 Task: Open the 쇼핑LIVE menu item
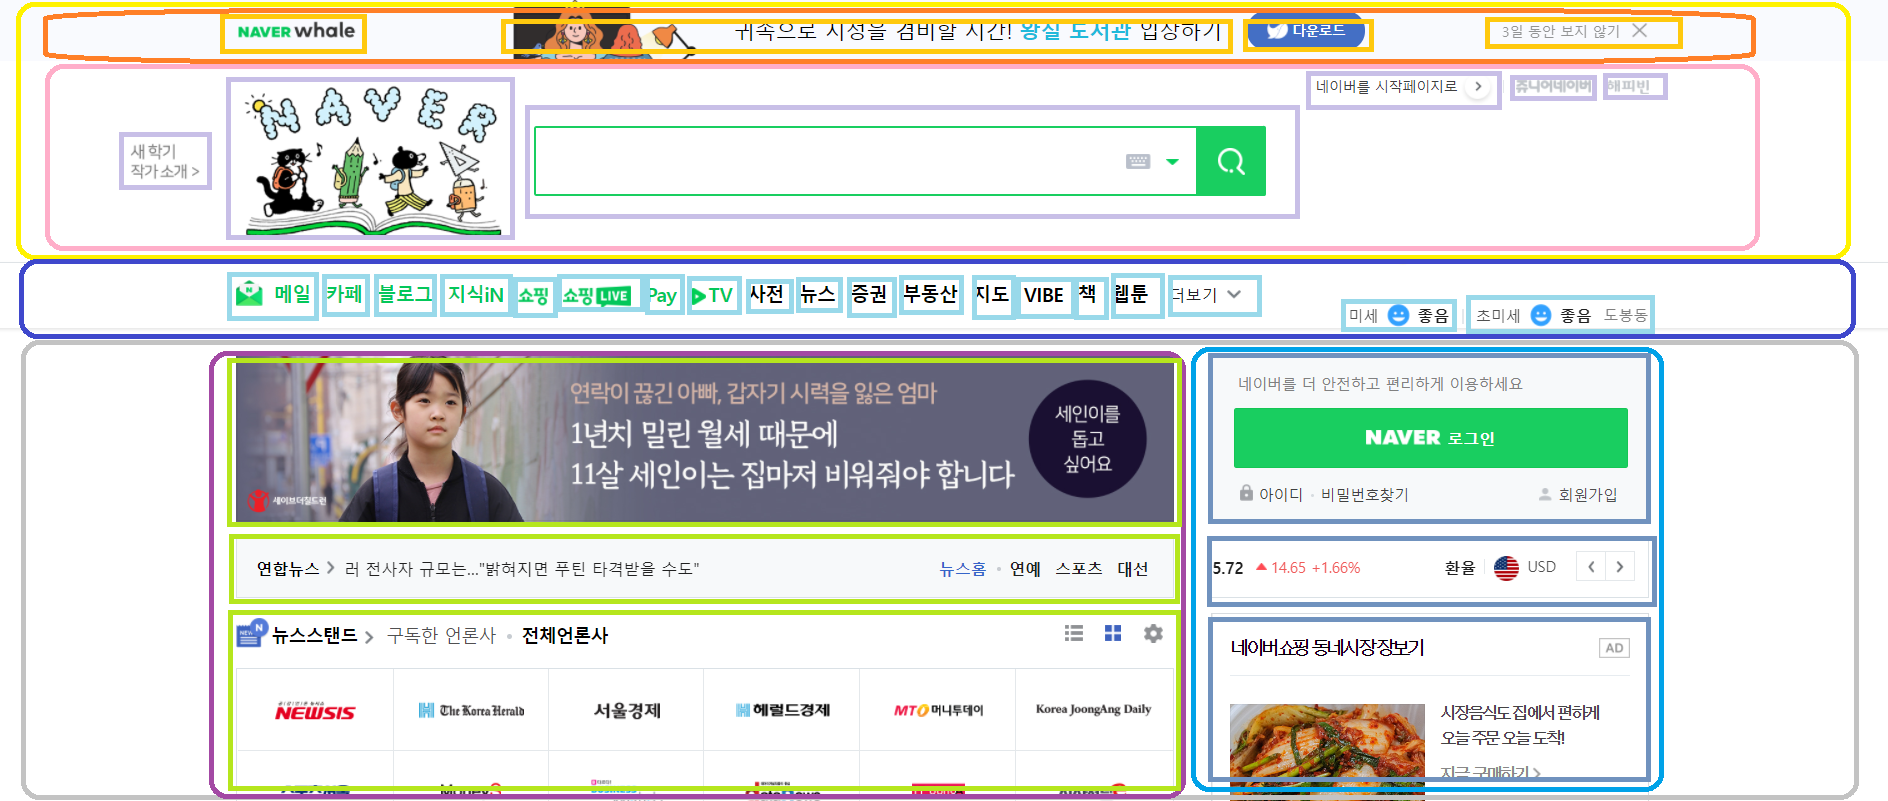[x=596, y=295]
